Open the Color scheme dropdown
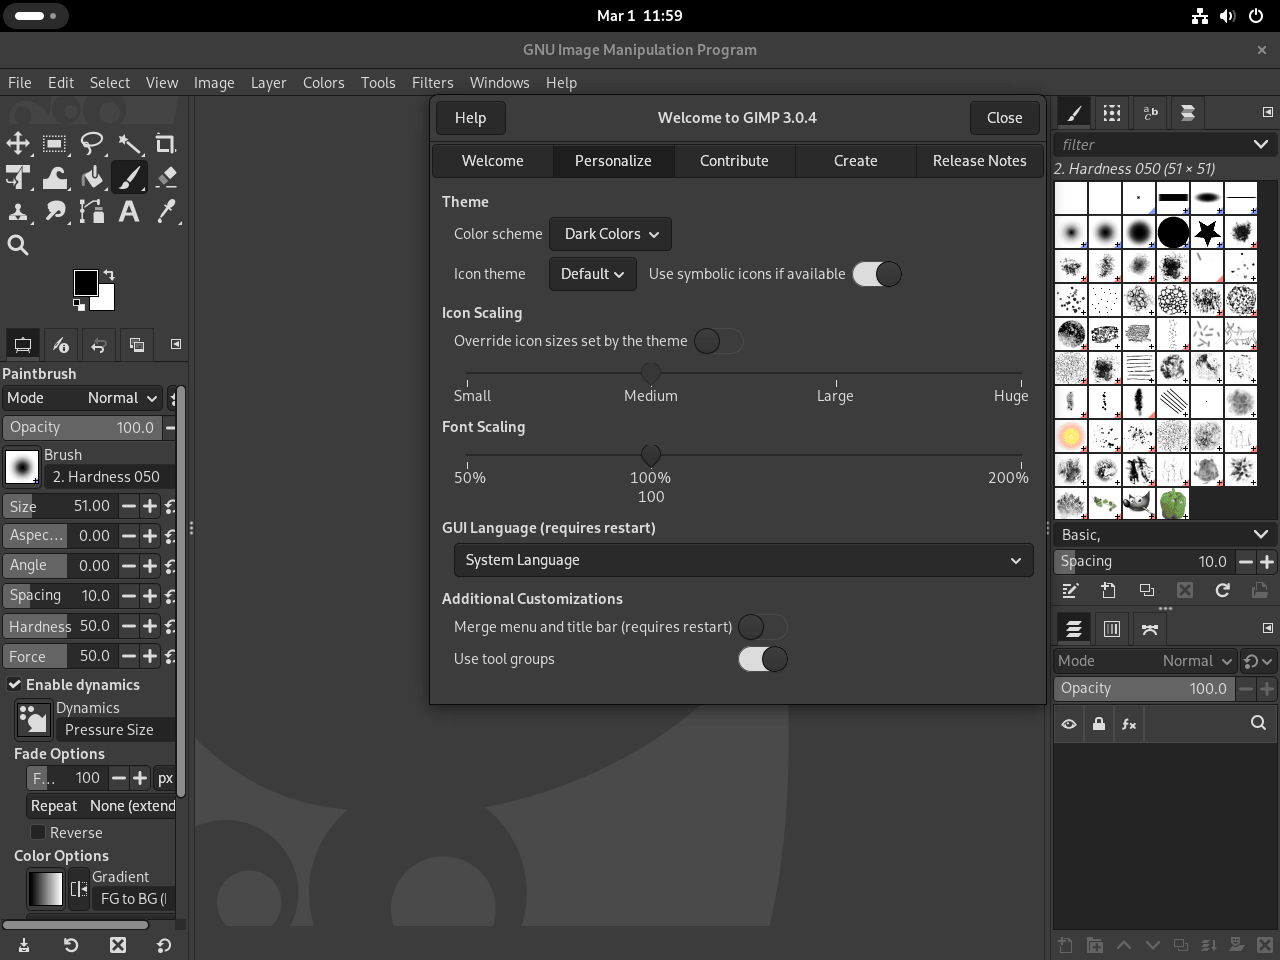Viewport: 1280px width, 960px height. tap(610, 233)
